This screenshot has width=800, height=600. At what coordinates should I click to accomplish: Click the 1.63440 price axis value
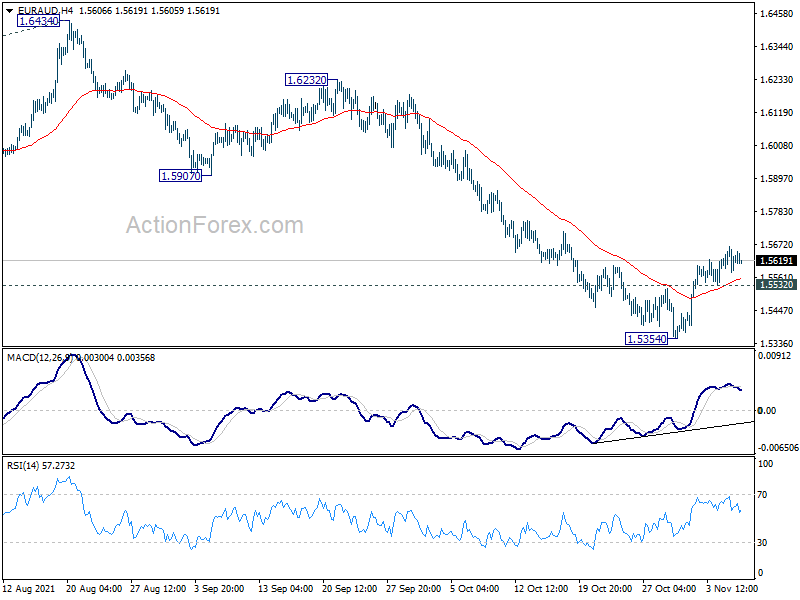[777, 47]
